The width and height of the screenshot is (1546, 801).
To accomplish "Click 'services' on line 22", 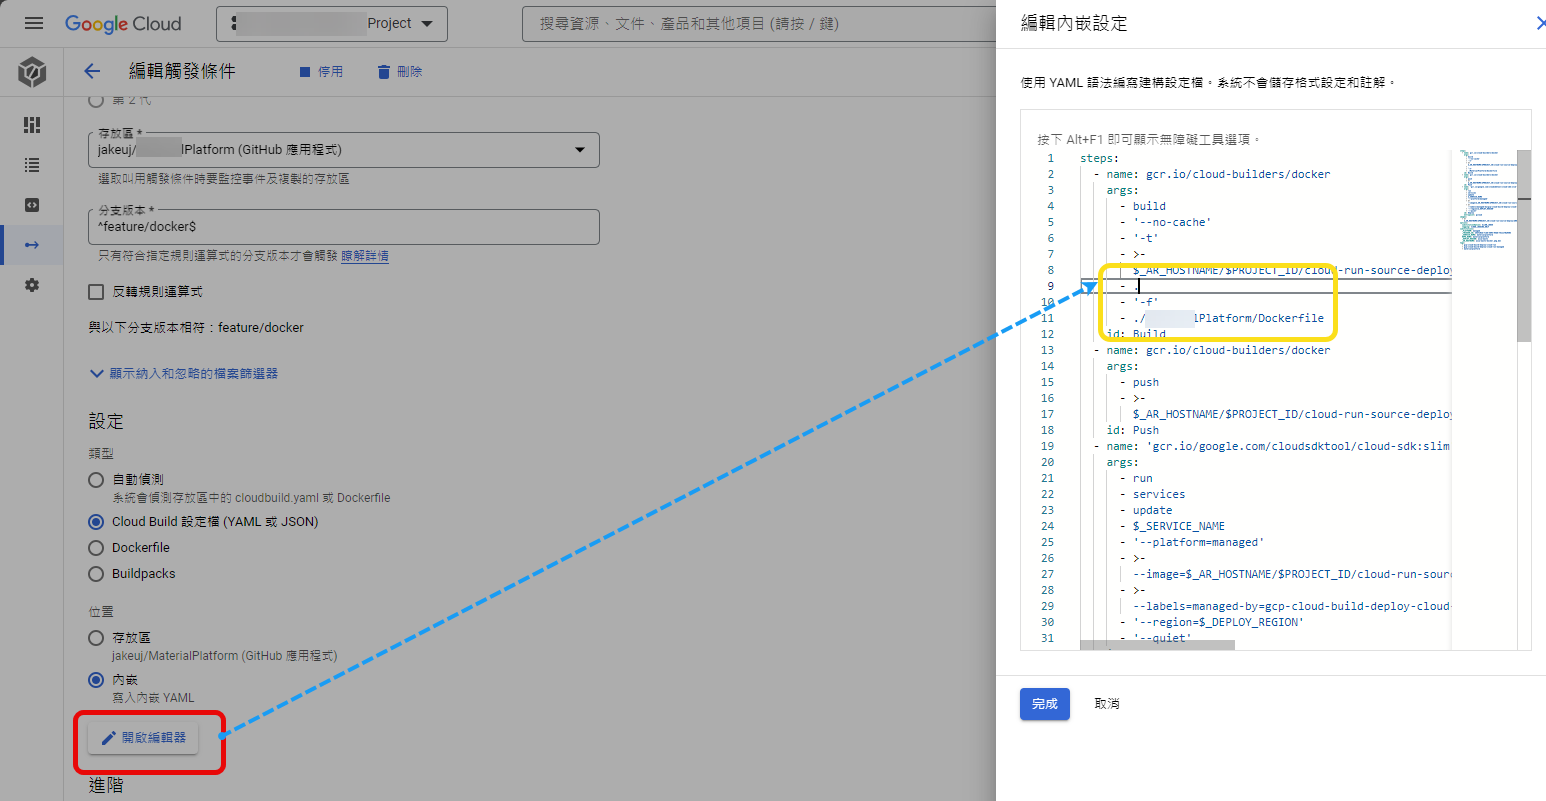I will point(1159,494).
